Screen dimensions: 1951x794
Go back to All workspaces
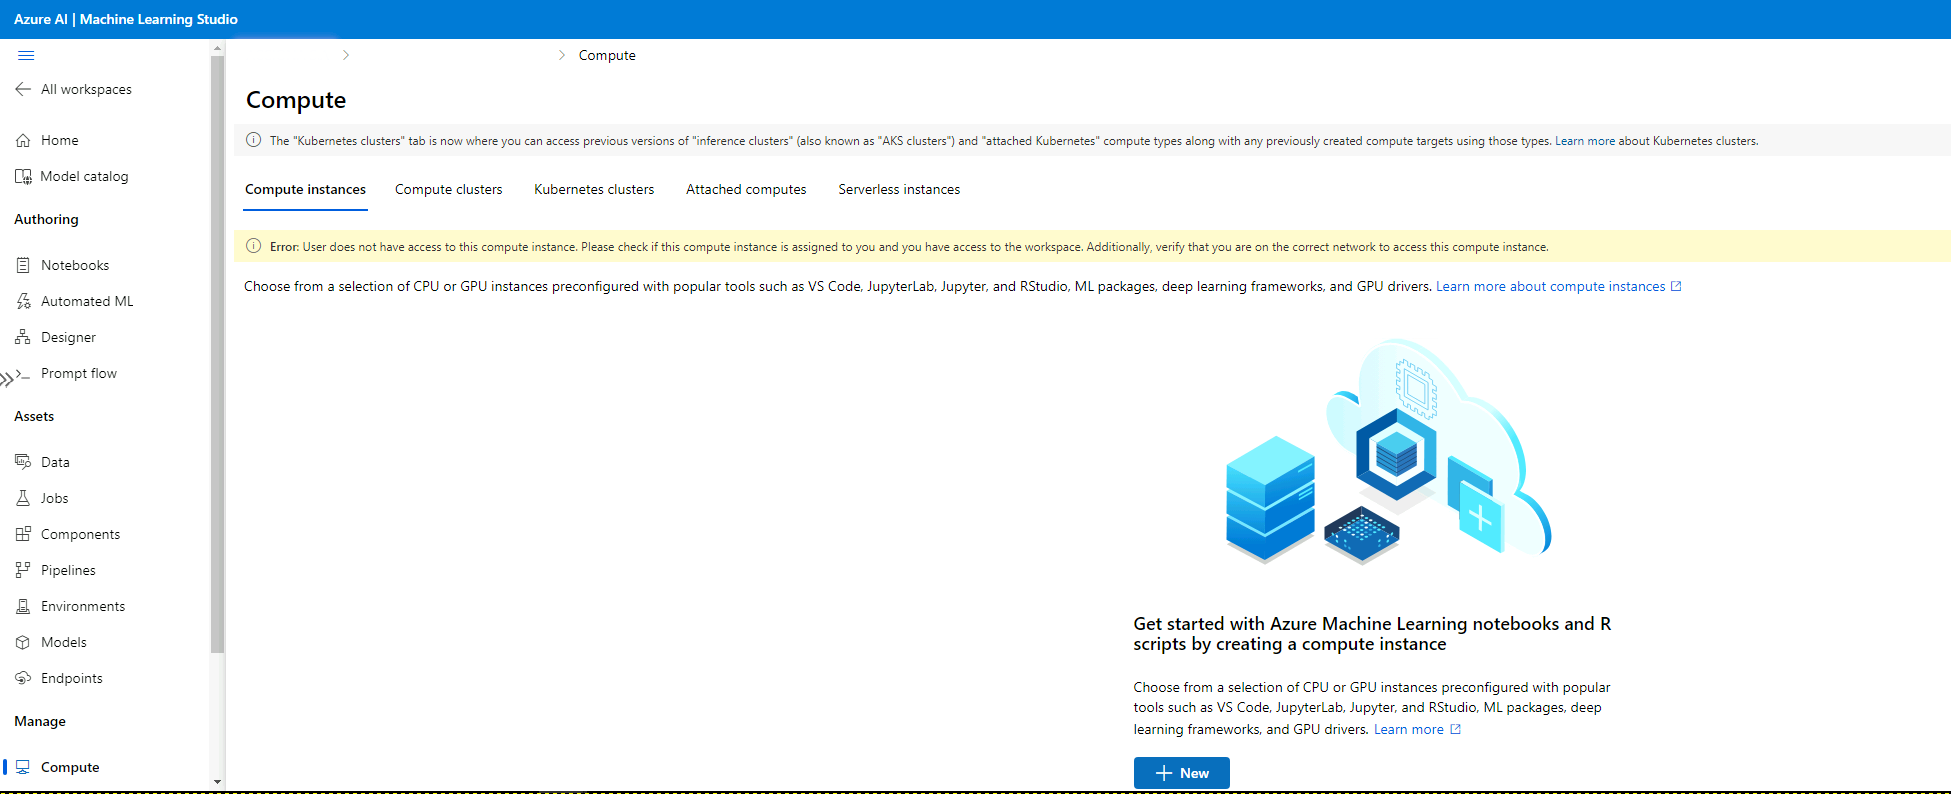(x=73, y=90)
